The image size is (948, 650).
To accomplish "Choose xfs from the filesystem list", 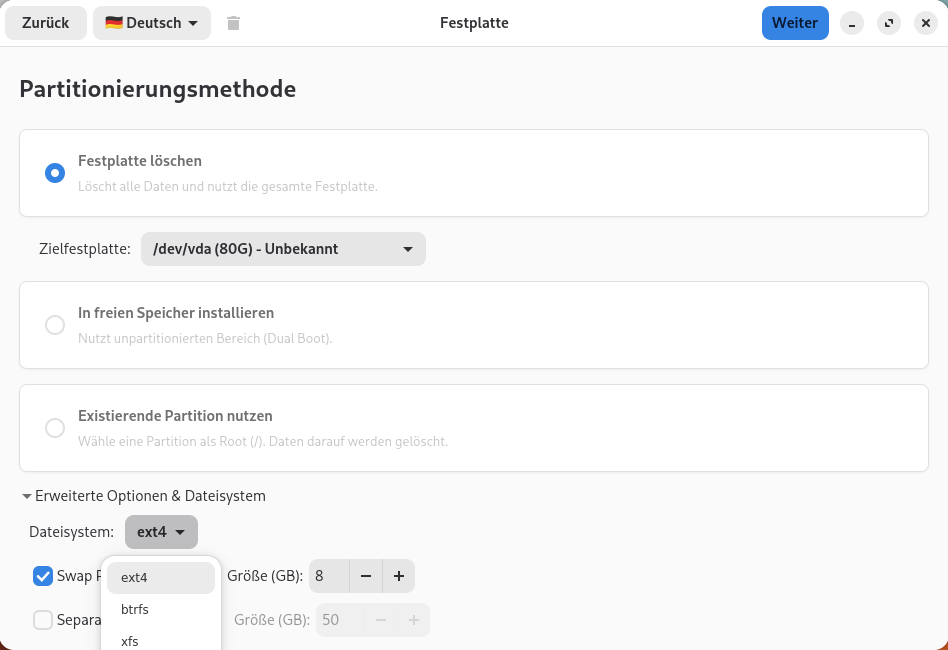I will [130, 640].
